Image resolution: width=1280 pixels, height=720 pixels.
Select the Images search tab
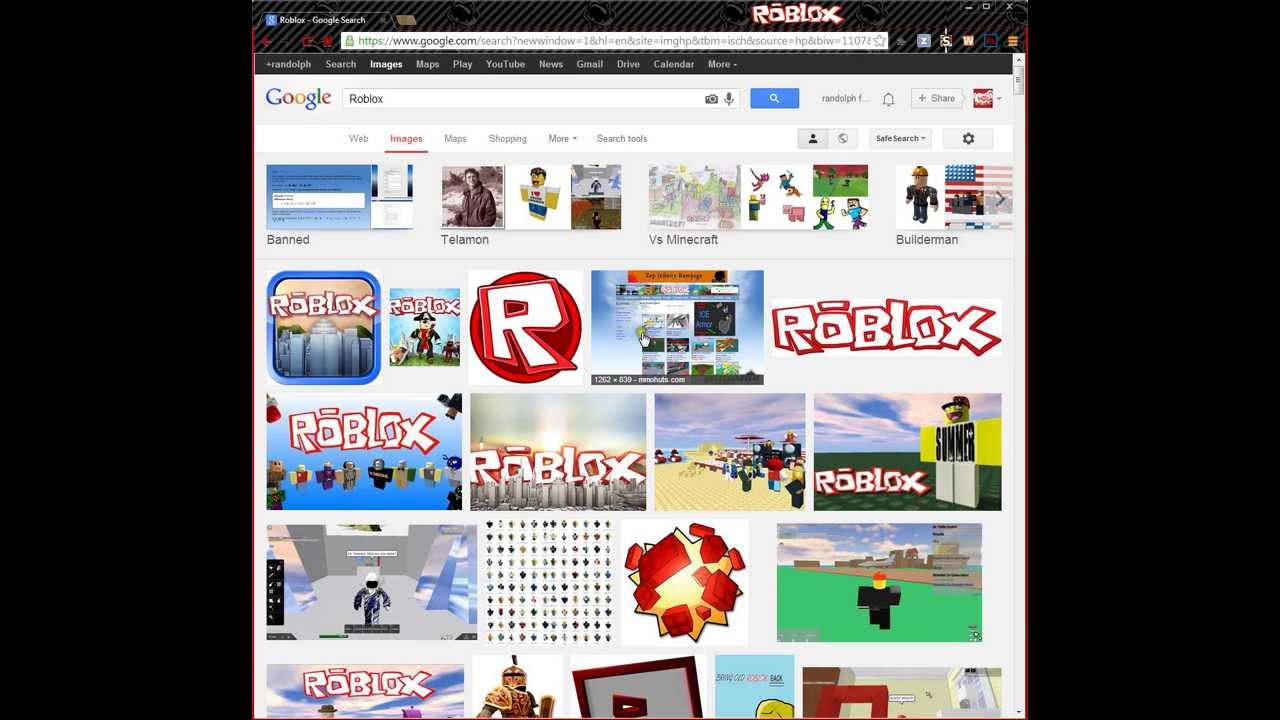point(406,139)
